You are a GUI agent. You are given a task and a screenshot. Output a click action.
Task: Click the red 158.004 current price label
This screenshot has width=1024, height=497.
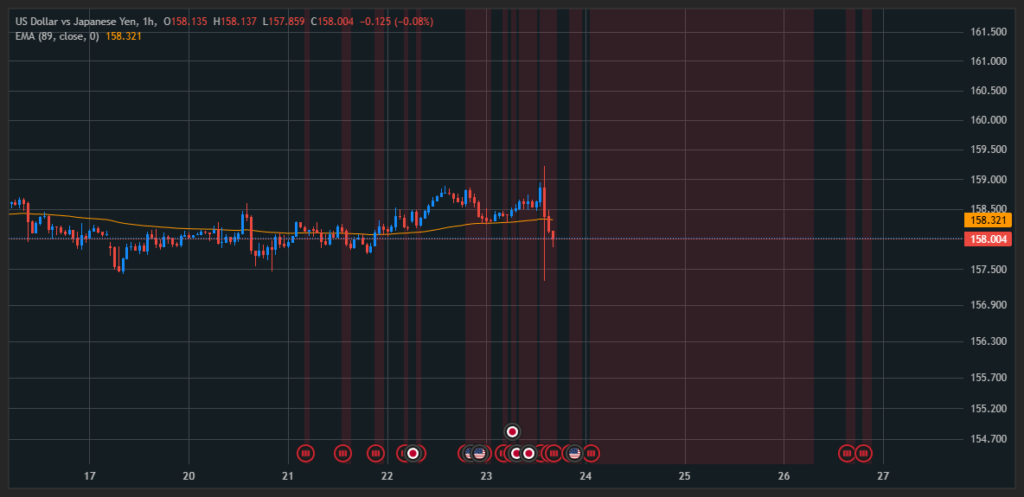pyautogui.click(x=988, y=239)
